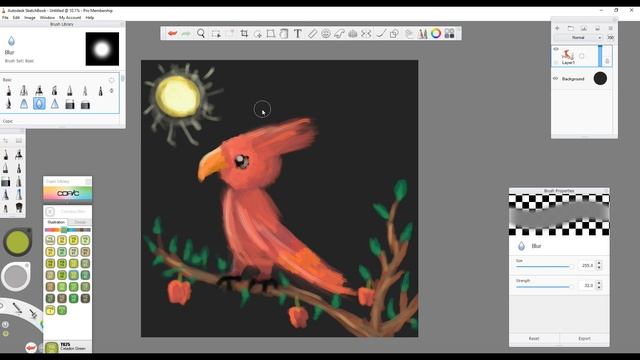
Task: Click the Reset button in Brush Properties
Action: [x=534, y=338]
